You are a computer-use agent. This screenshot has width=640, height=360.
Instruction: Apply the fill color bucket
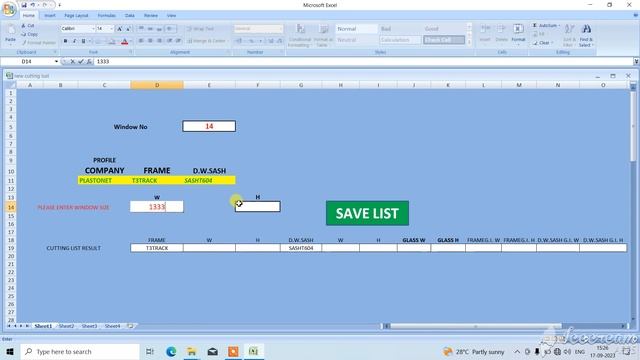coord(111,41)
